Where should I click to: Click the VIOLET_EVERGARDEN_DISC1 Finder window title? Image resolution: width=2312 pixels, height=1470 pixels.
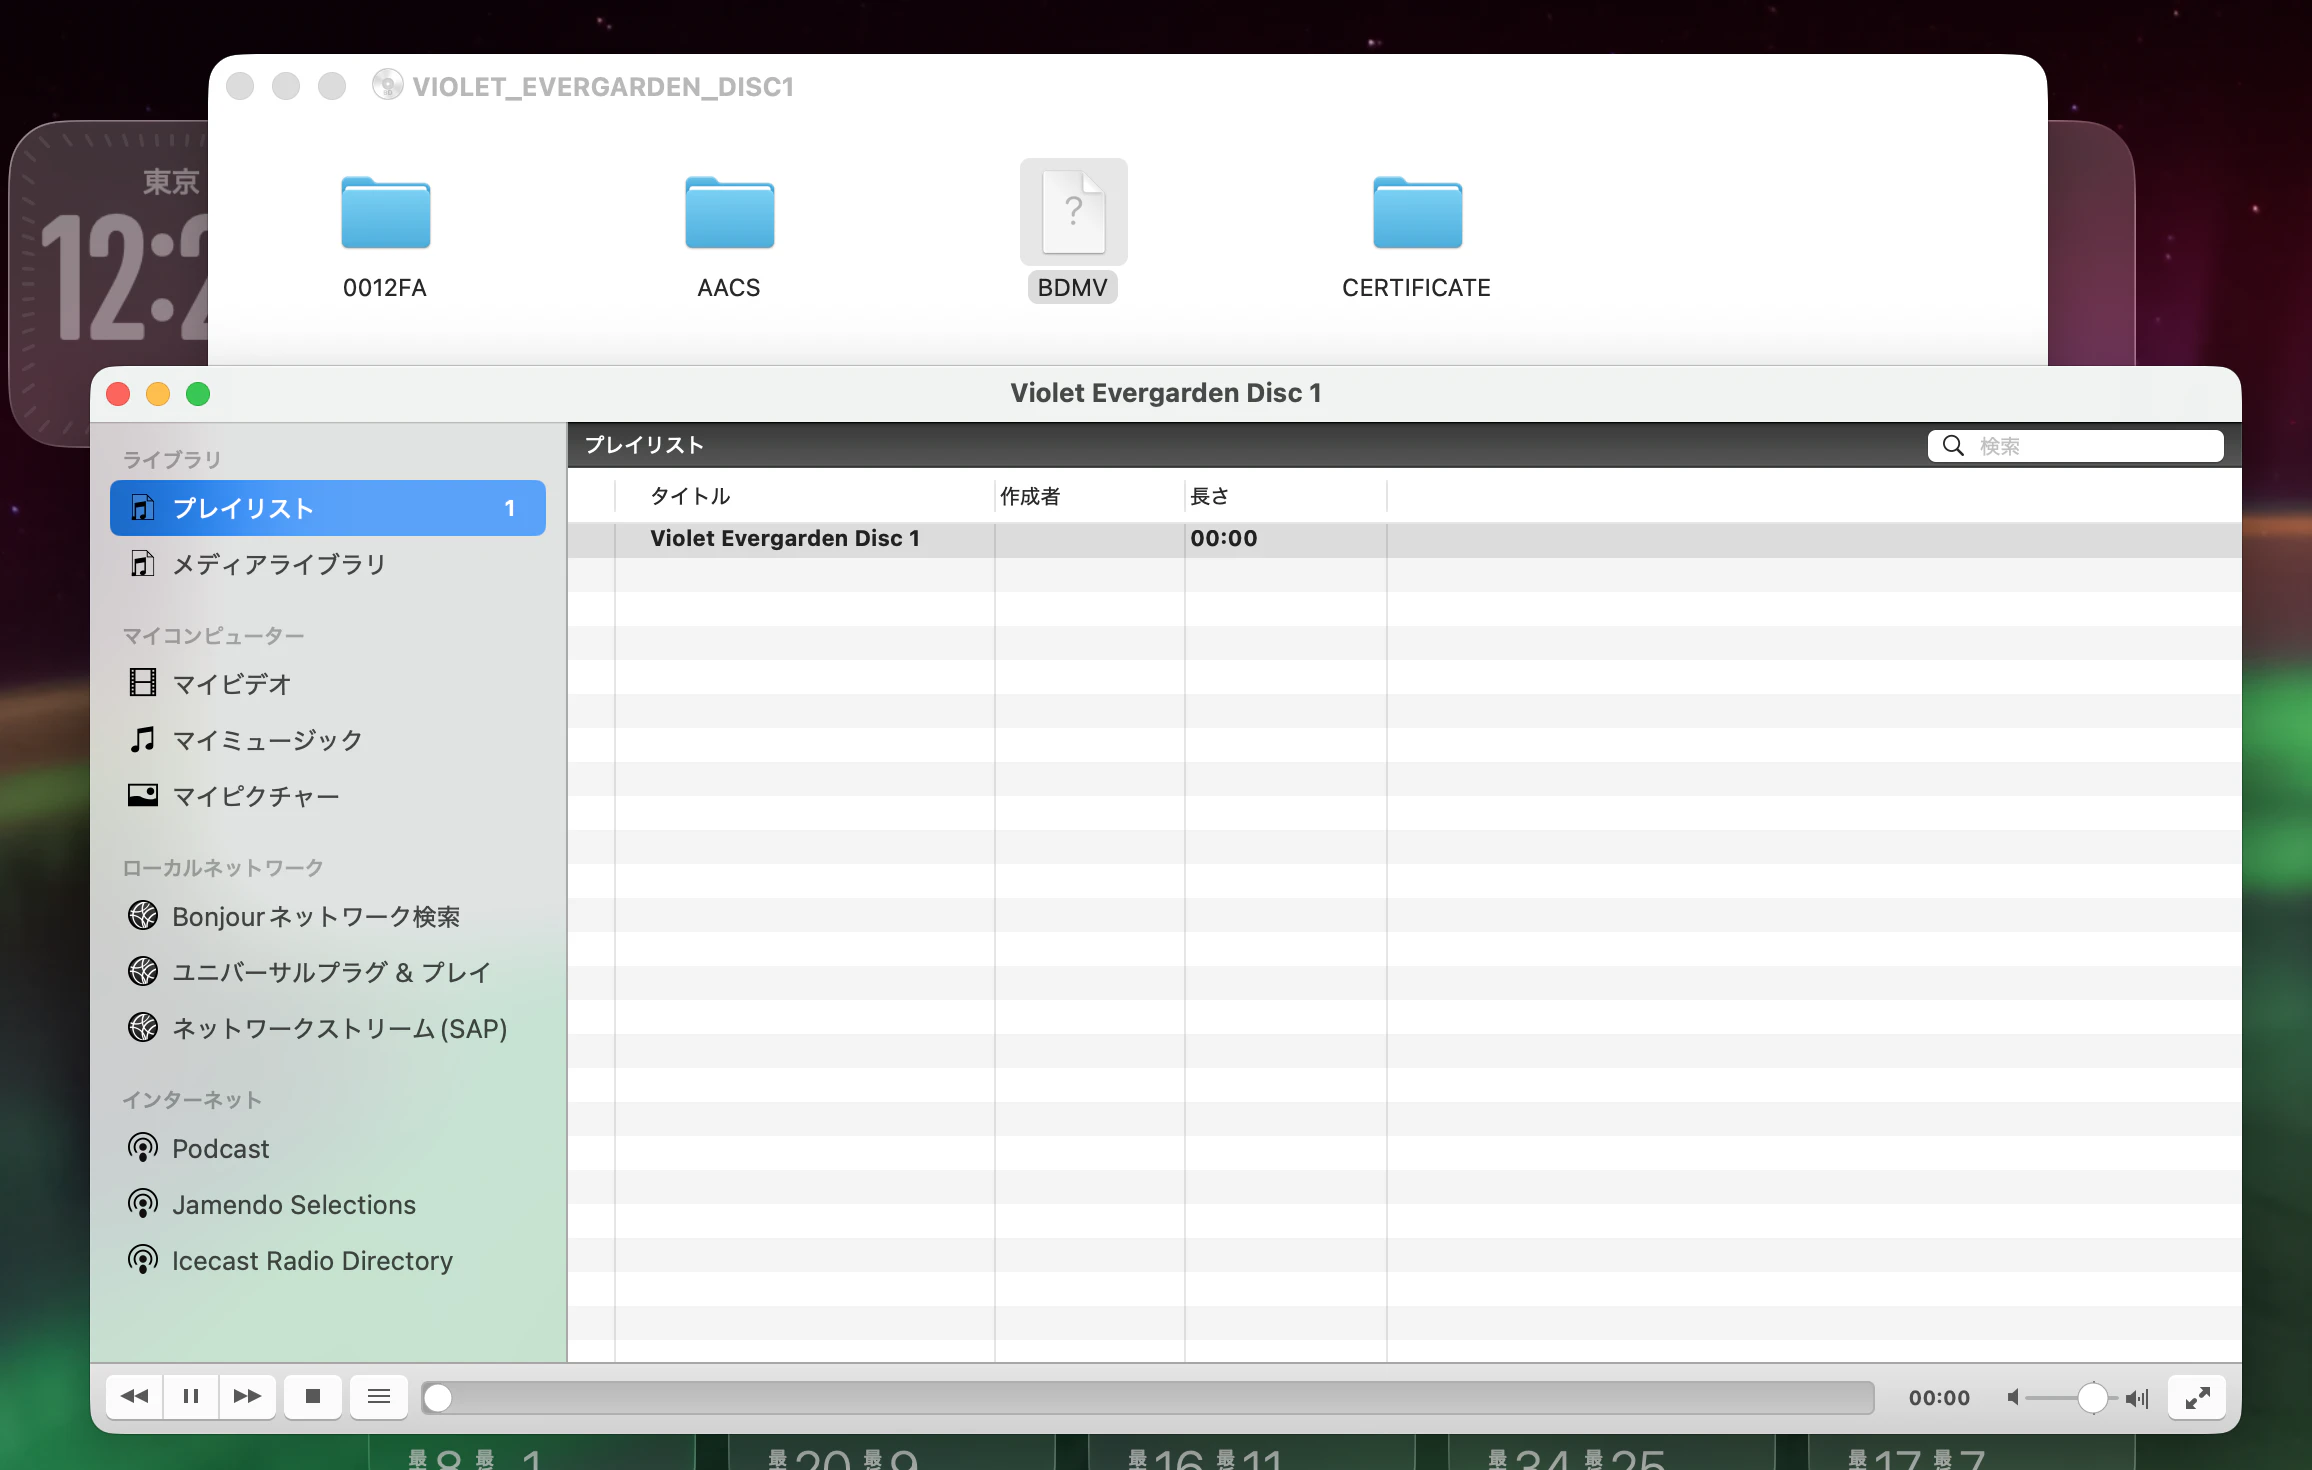tap(603, 87)
